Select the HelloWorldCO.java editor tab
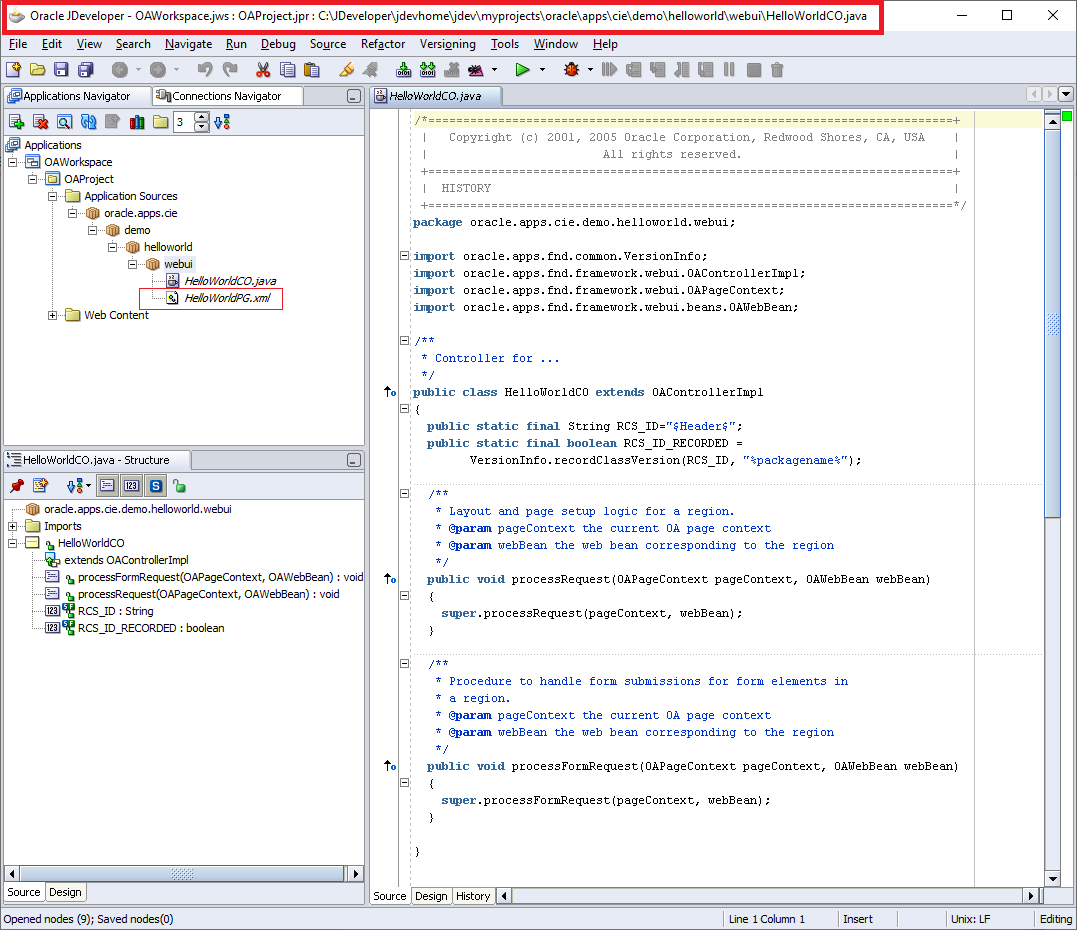The height and width of the screenshot is (930, 1077). (x=435, y=96)
